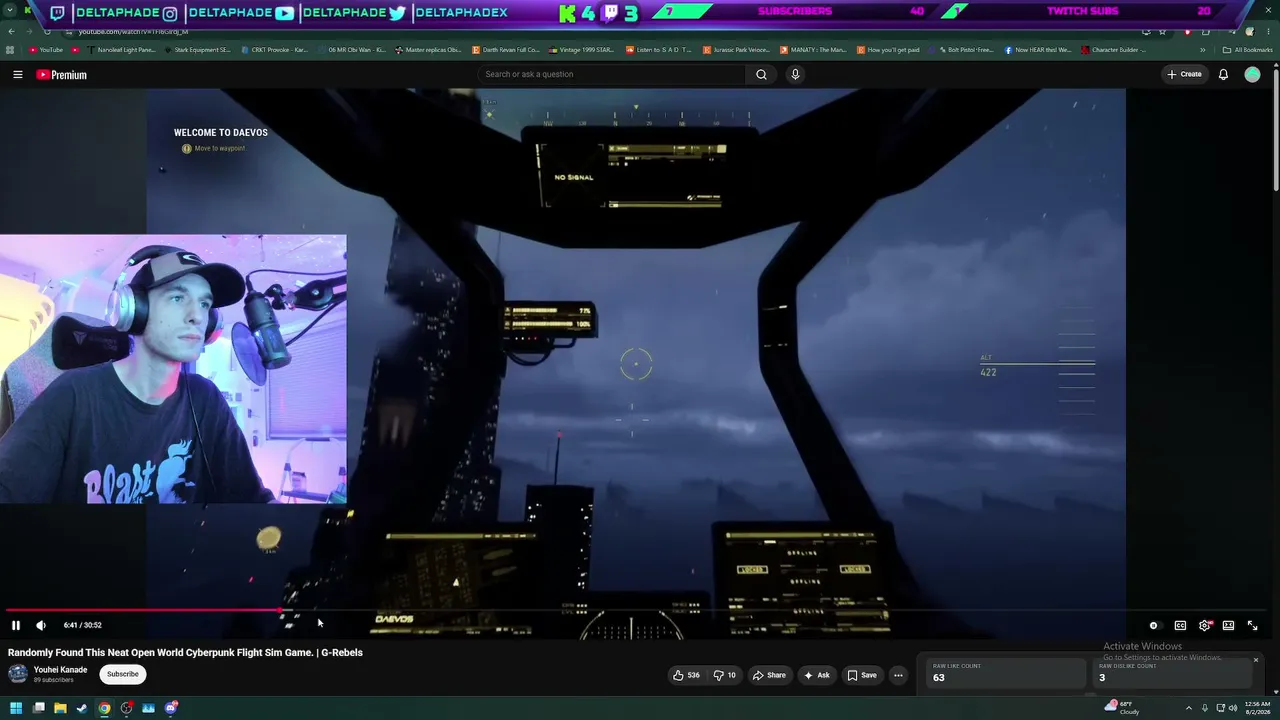Open the player settings gear

[1204, 625]
